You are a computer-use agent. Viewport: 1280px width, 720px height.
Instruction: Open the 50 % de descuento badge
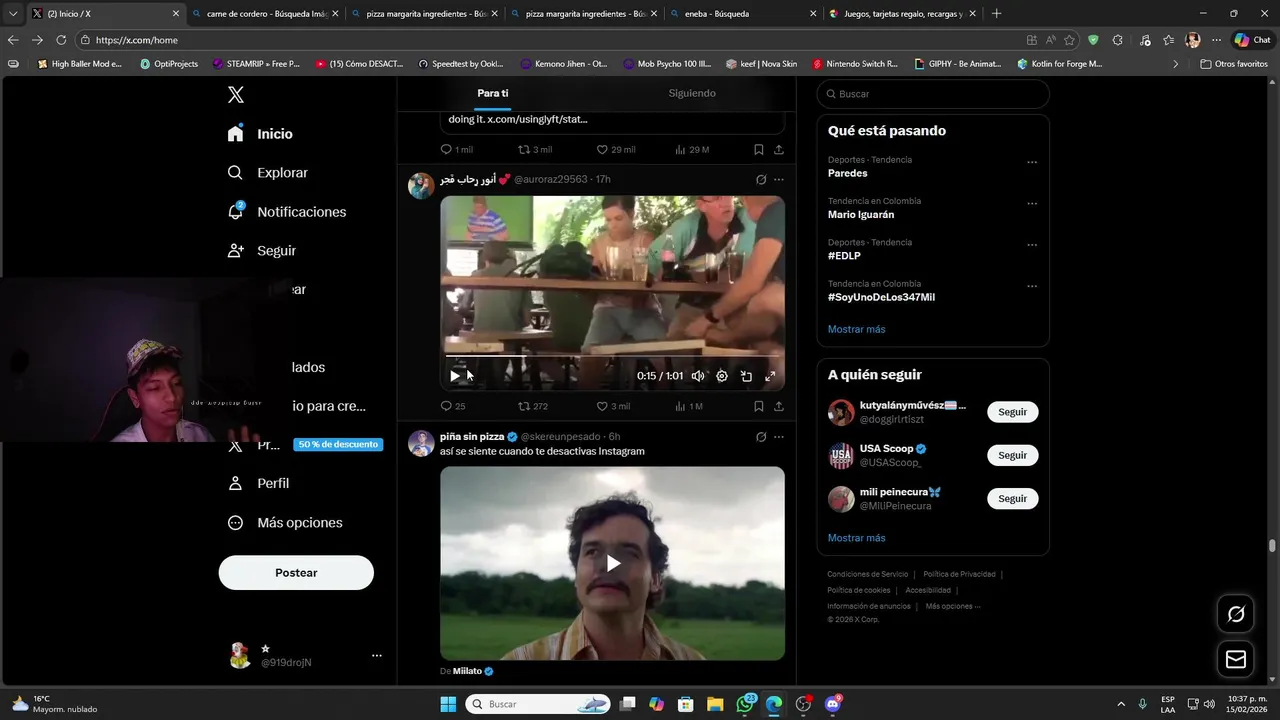point(338,444)
